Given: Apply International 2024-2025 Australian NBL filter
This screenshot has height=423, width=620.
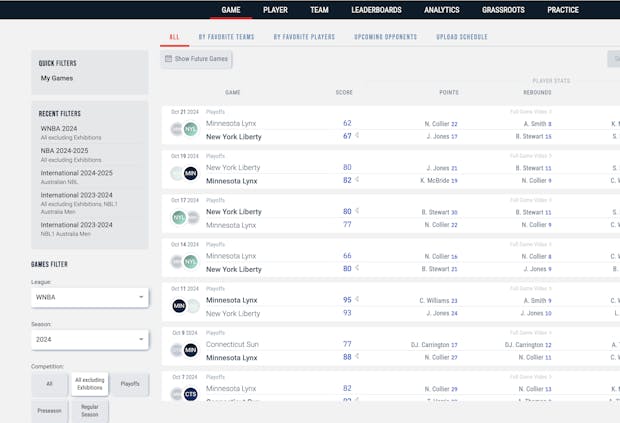Looking at the screenshot, I should point(76,177).
